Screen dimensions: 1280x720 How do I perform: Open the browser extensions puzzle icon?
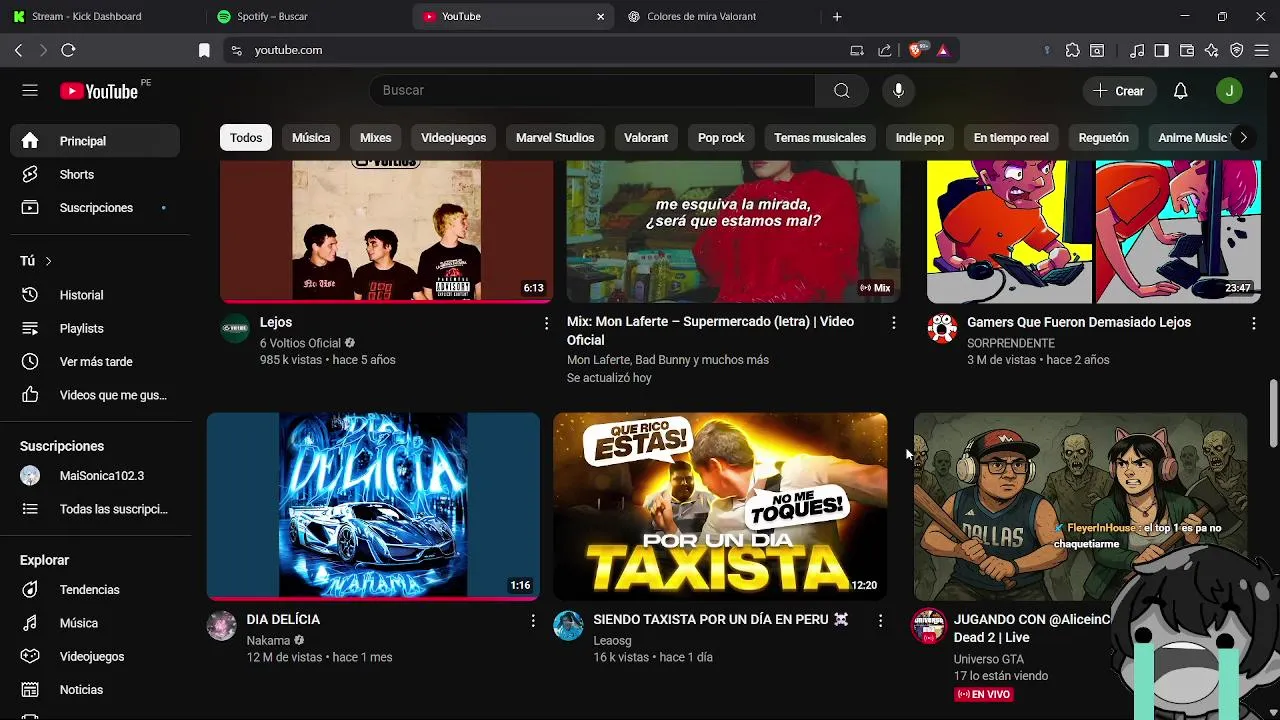click(1072, 50)
